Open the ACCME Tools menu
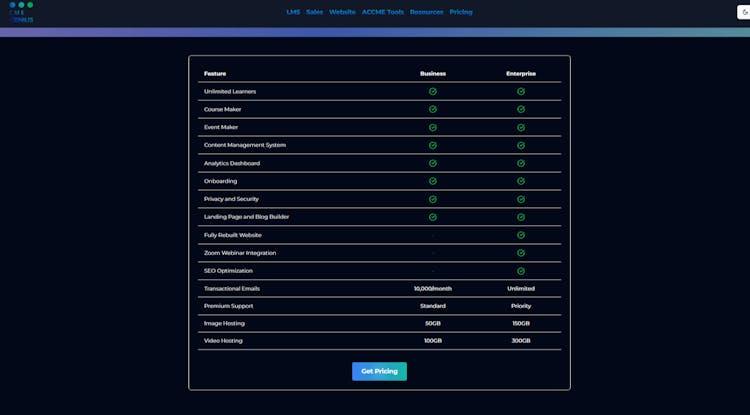 point(382,12)
